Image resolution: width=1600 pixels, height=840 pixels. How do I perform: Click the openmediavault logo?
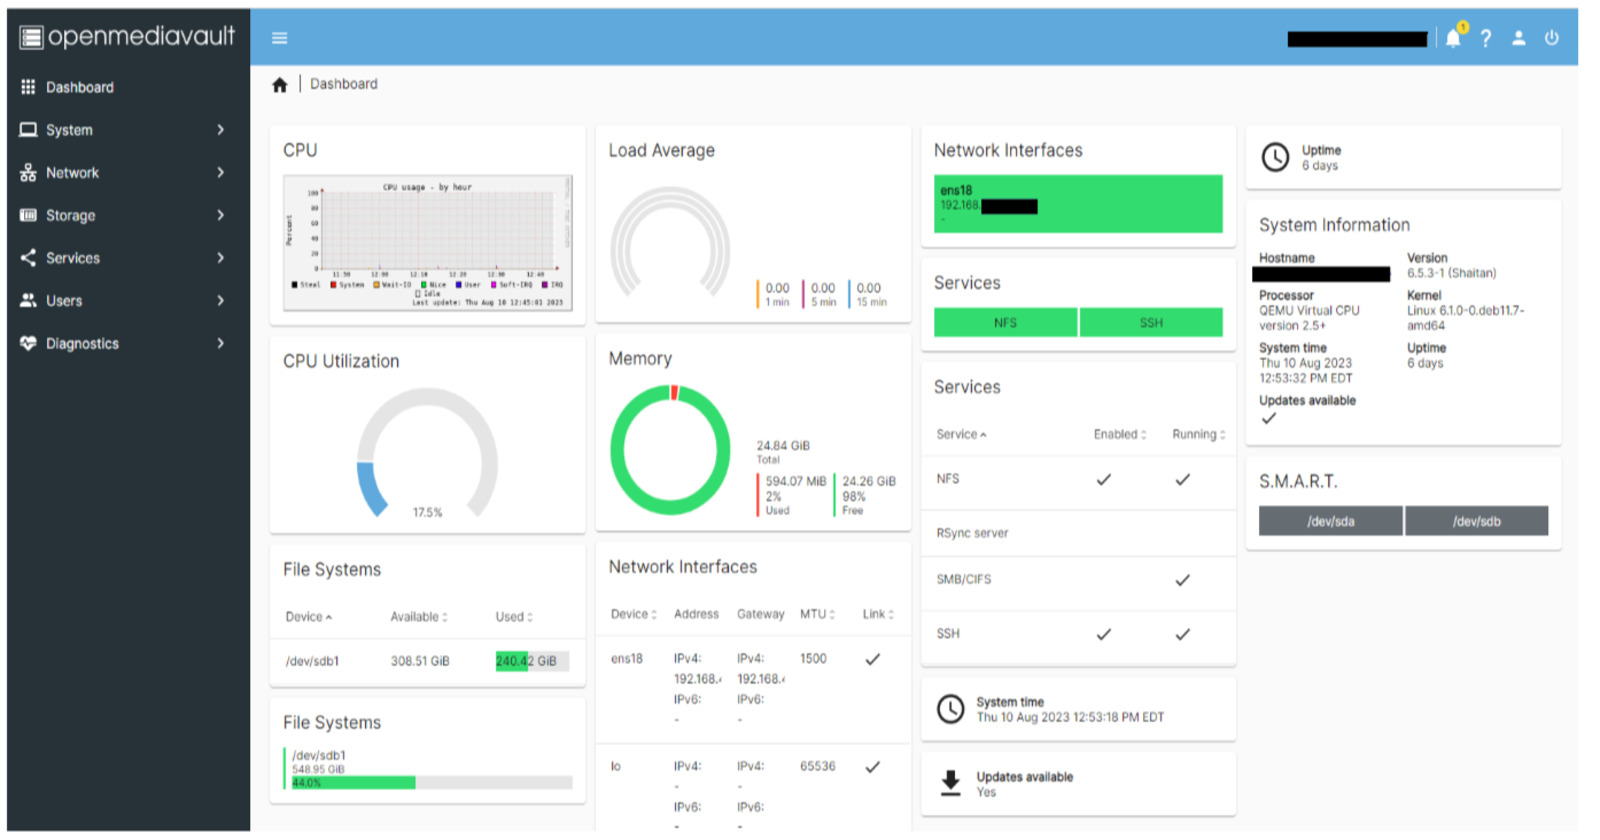pos(127,37)
